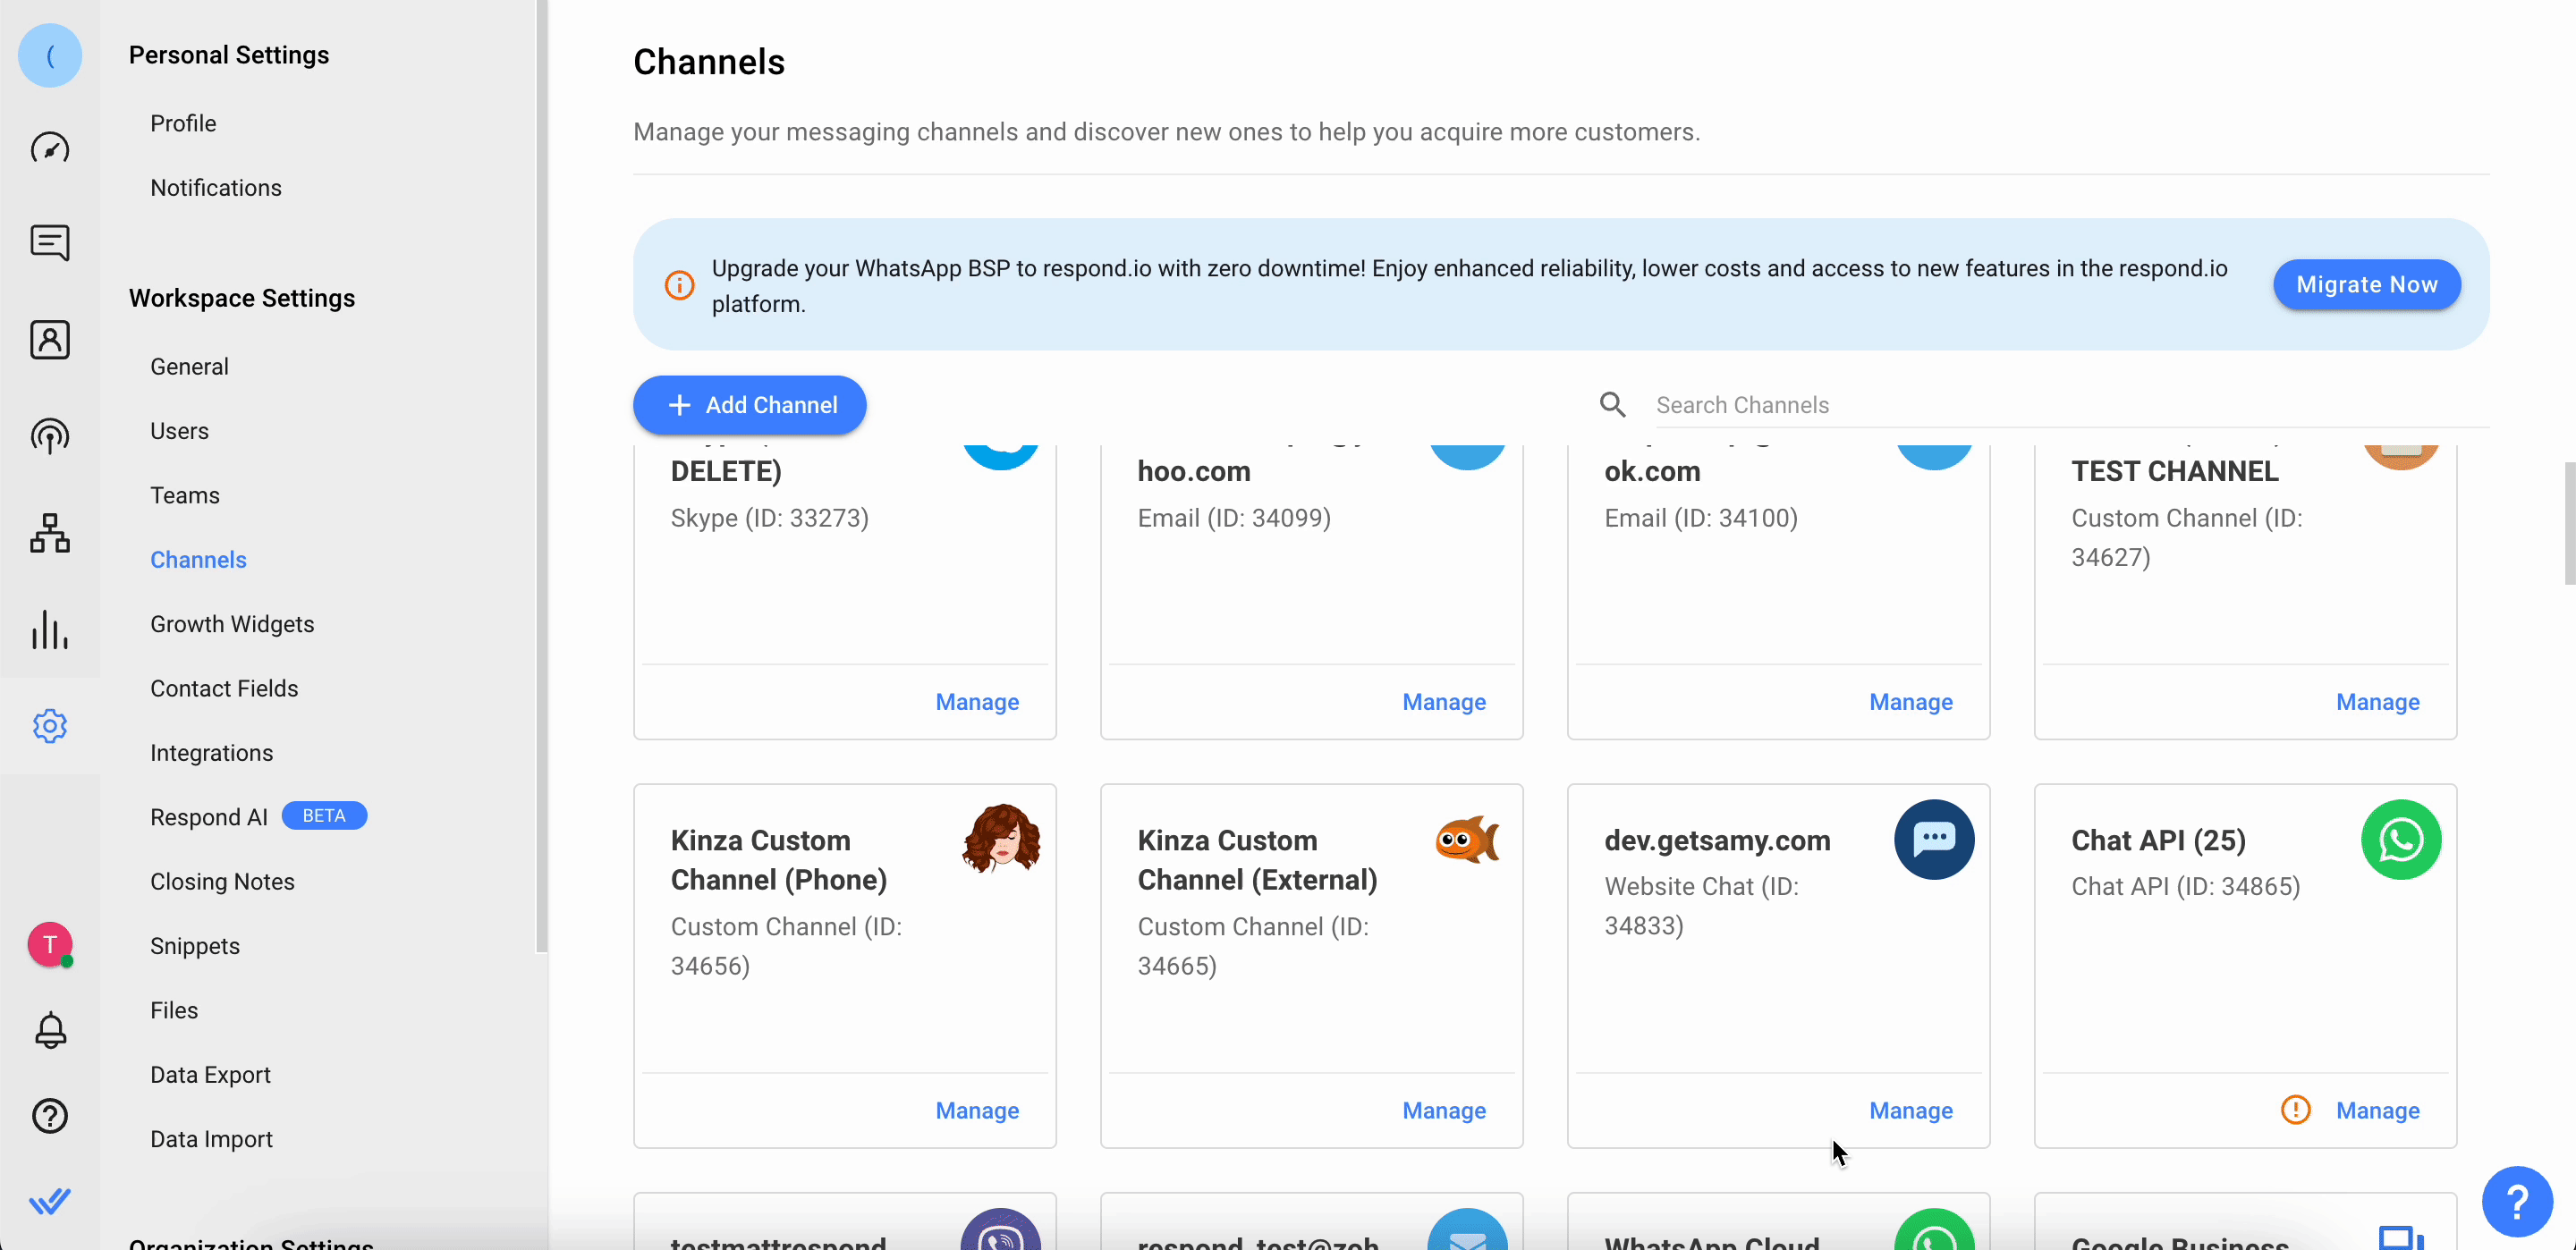This screenshot has height=1250, width=2576.
Task: Click the Add Channel button
Action: click(x=749, y=405)
